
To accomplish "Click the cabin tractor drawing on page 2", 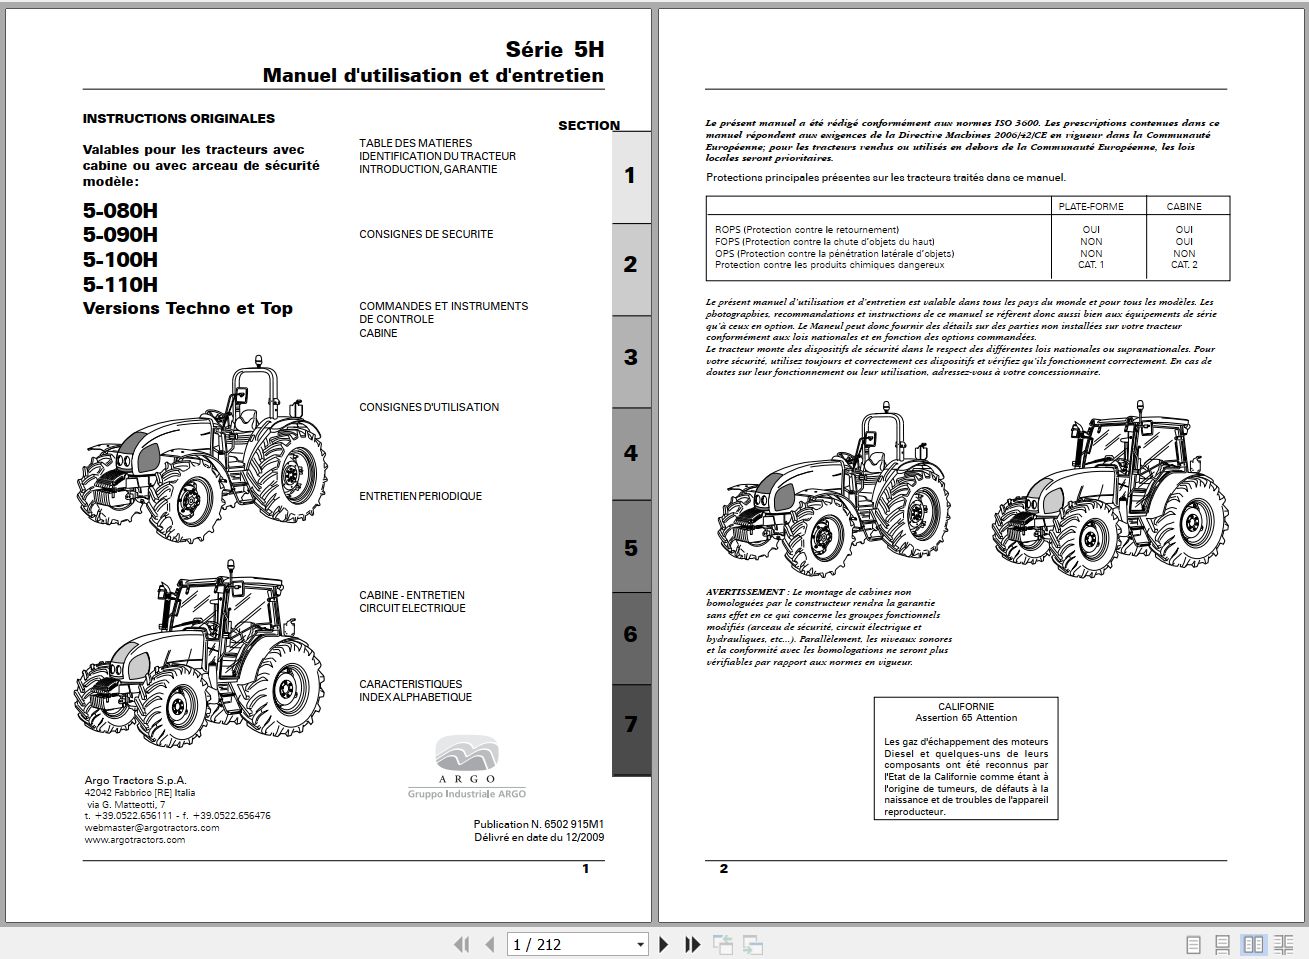I will [x=1112, y=487].
